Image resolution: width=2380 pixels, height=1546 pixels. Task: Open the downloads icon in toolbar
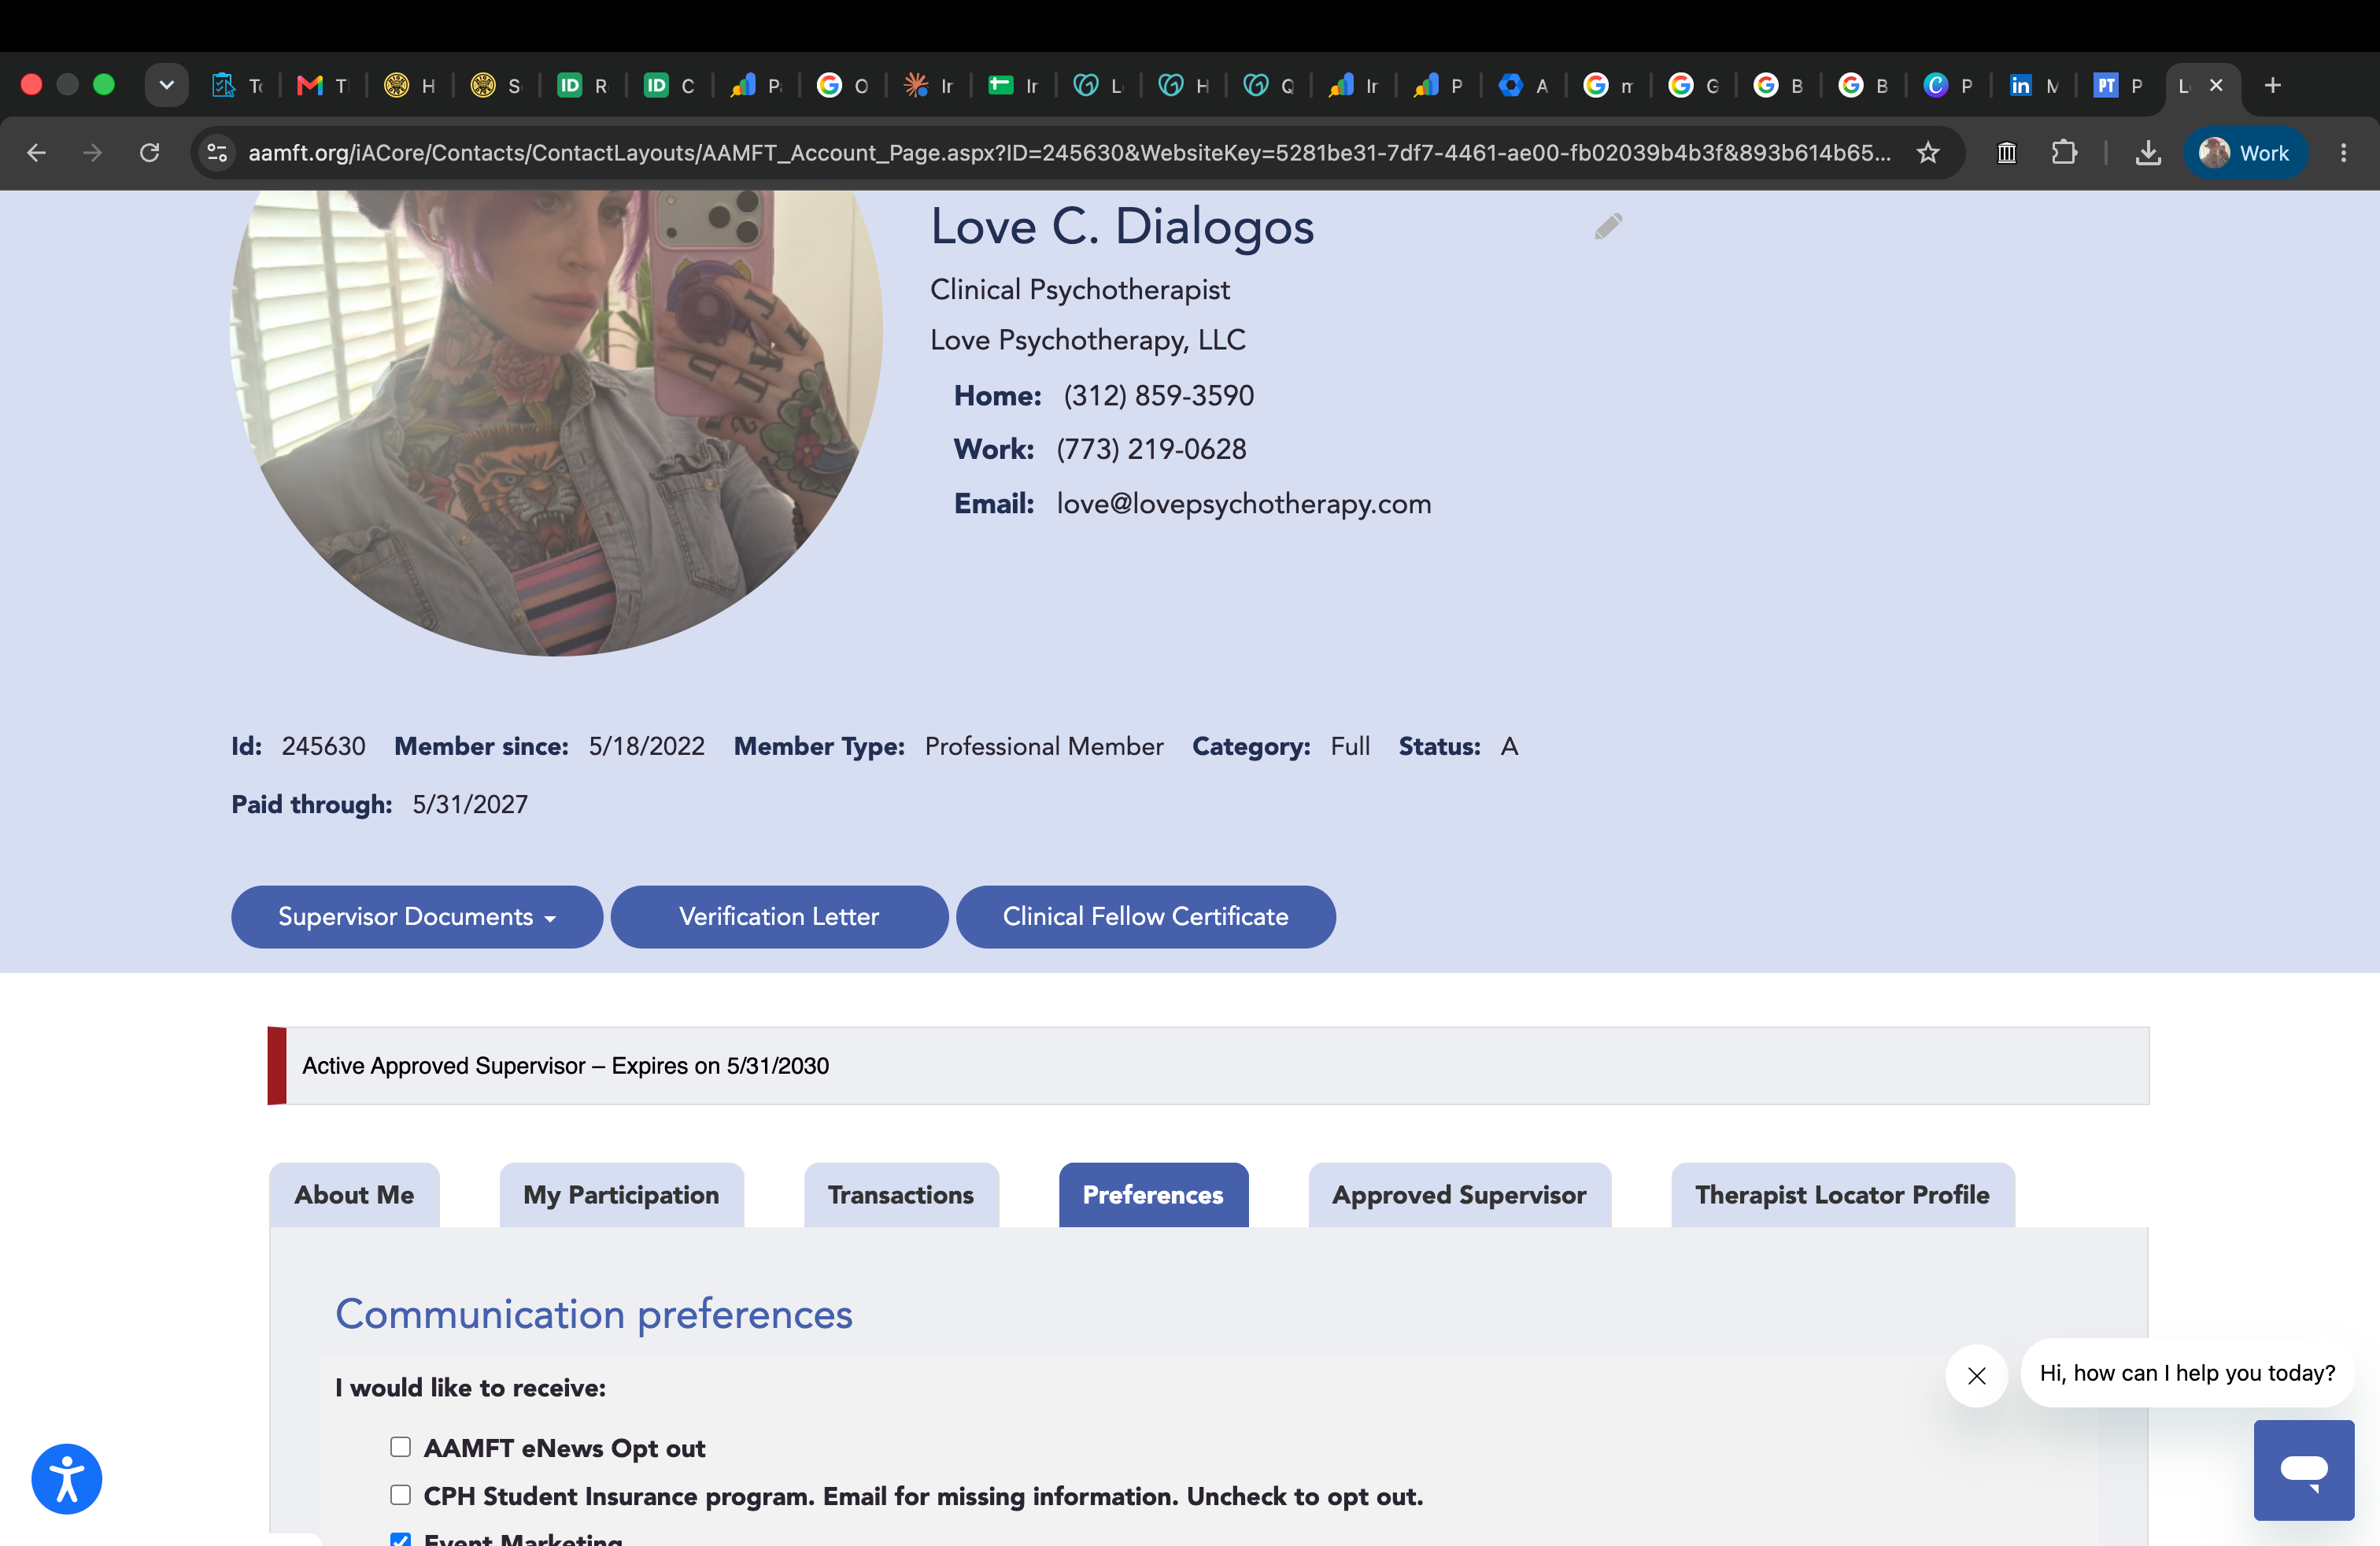[x=2148, y=153]
